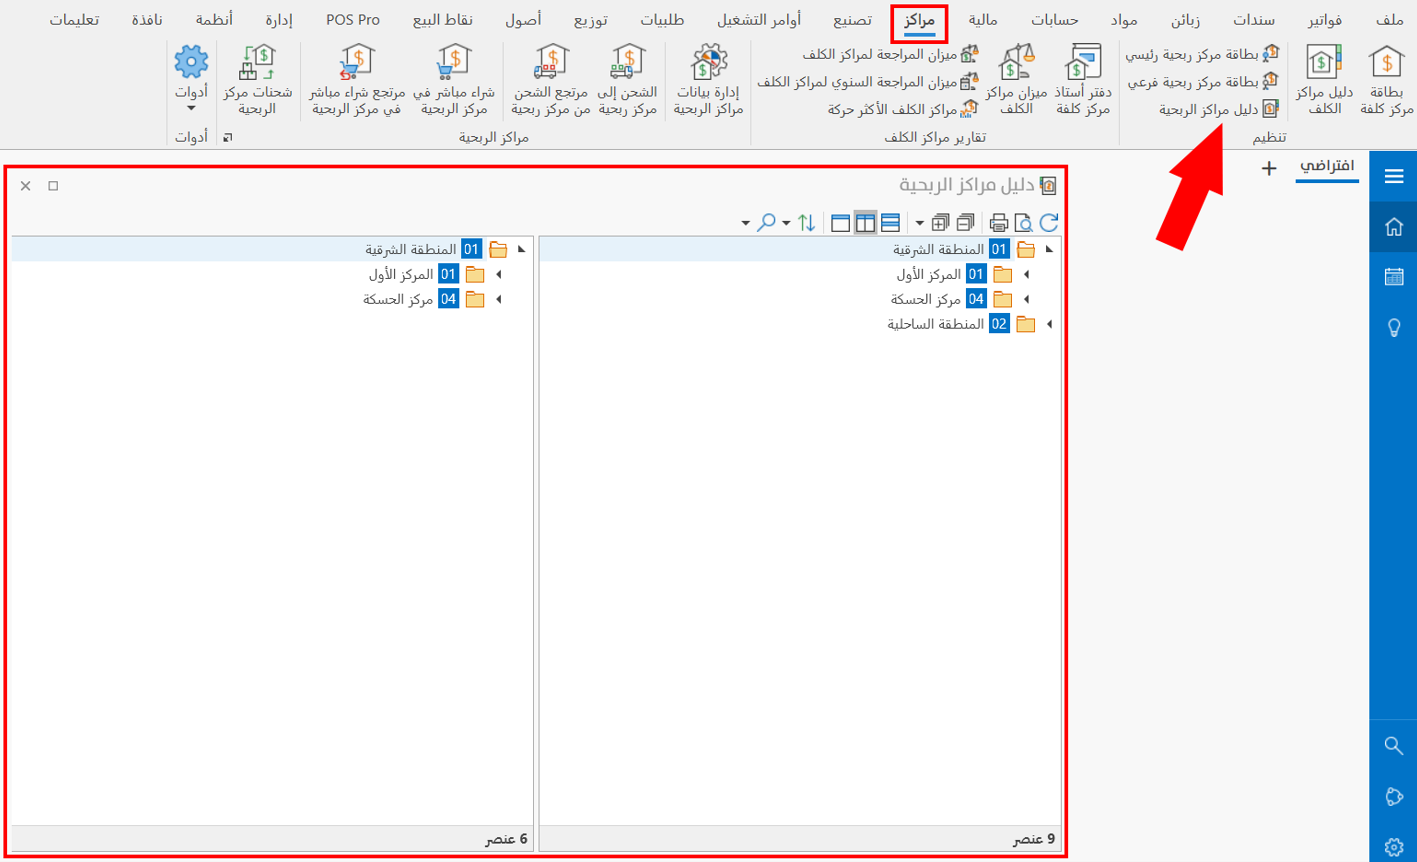Click the plus button beside افتراضي tab

tap(1269, 168)
